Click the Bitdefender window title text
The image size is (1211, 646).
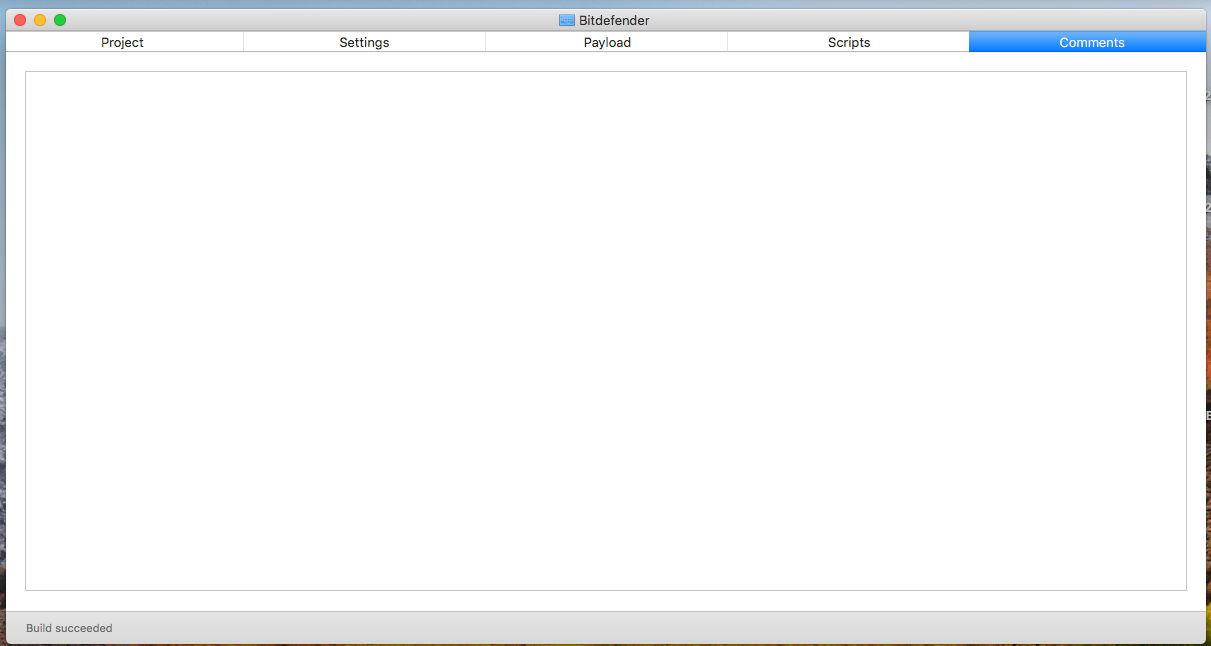614,20
